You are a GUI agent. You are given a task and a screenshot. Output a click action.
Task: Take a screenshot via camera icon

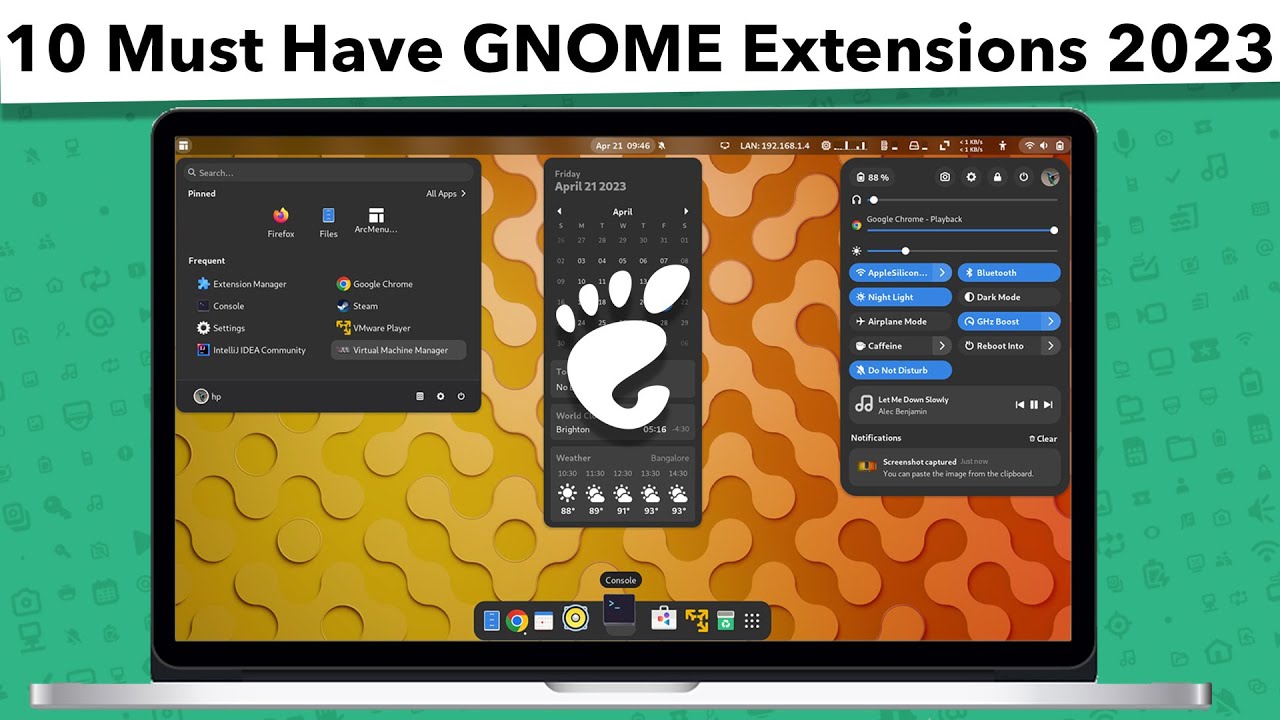point(945,177)
